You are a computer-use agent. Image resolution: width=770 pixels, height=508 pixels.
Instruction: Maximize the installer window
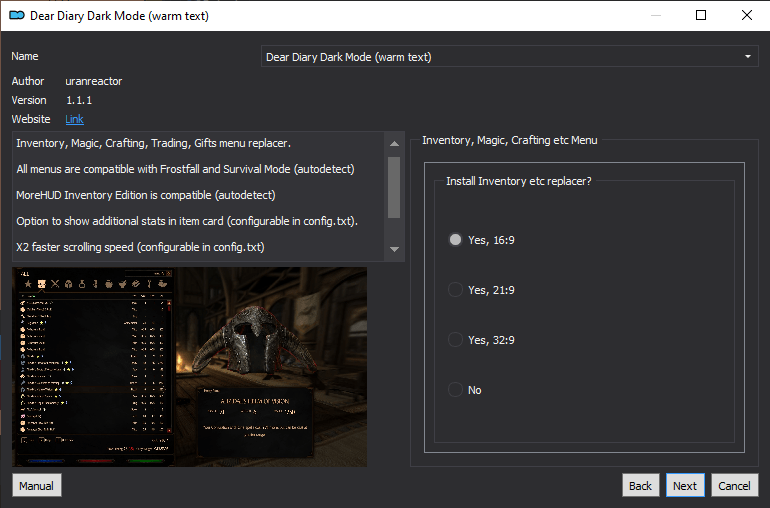[x=701, y=15]
